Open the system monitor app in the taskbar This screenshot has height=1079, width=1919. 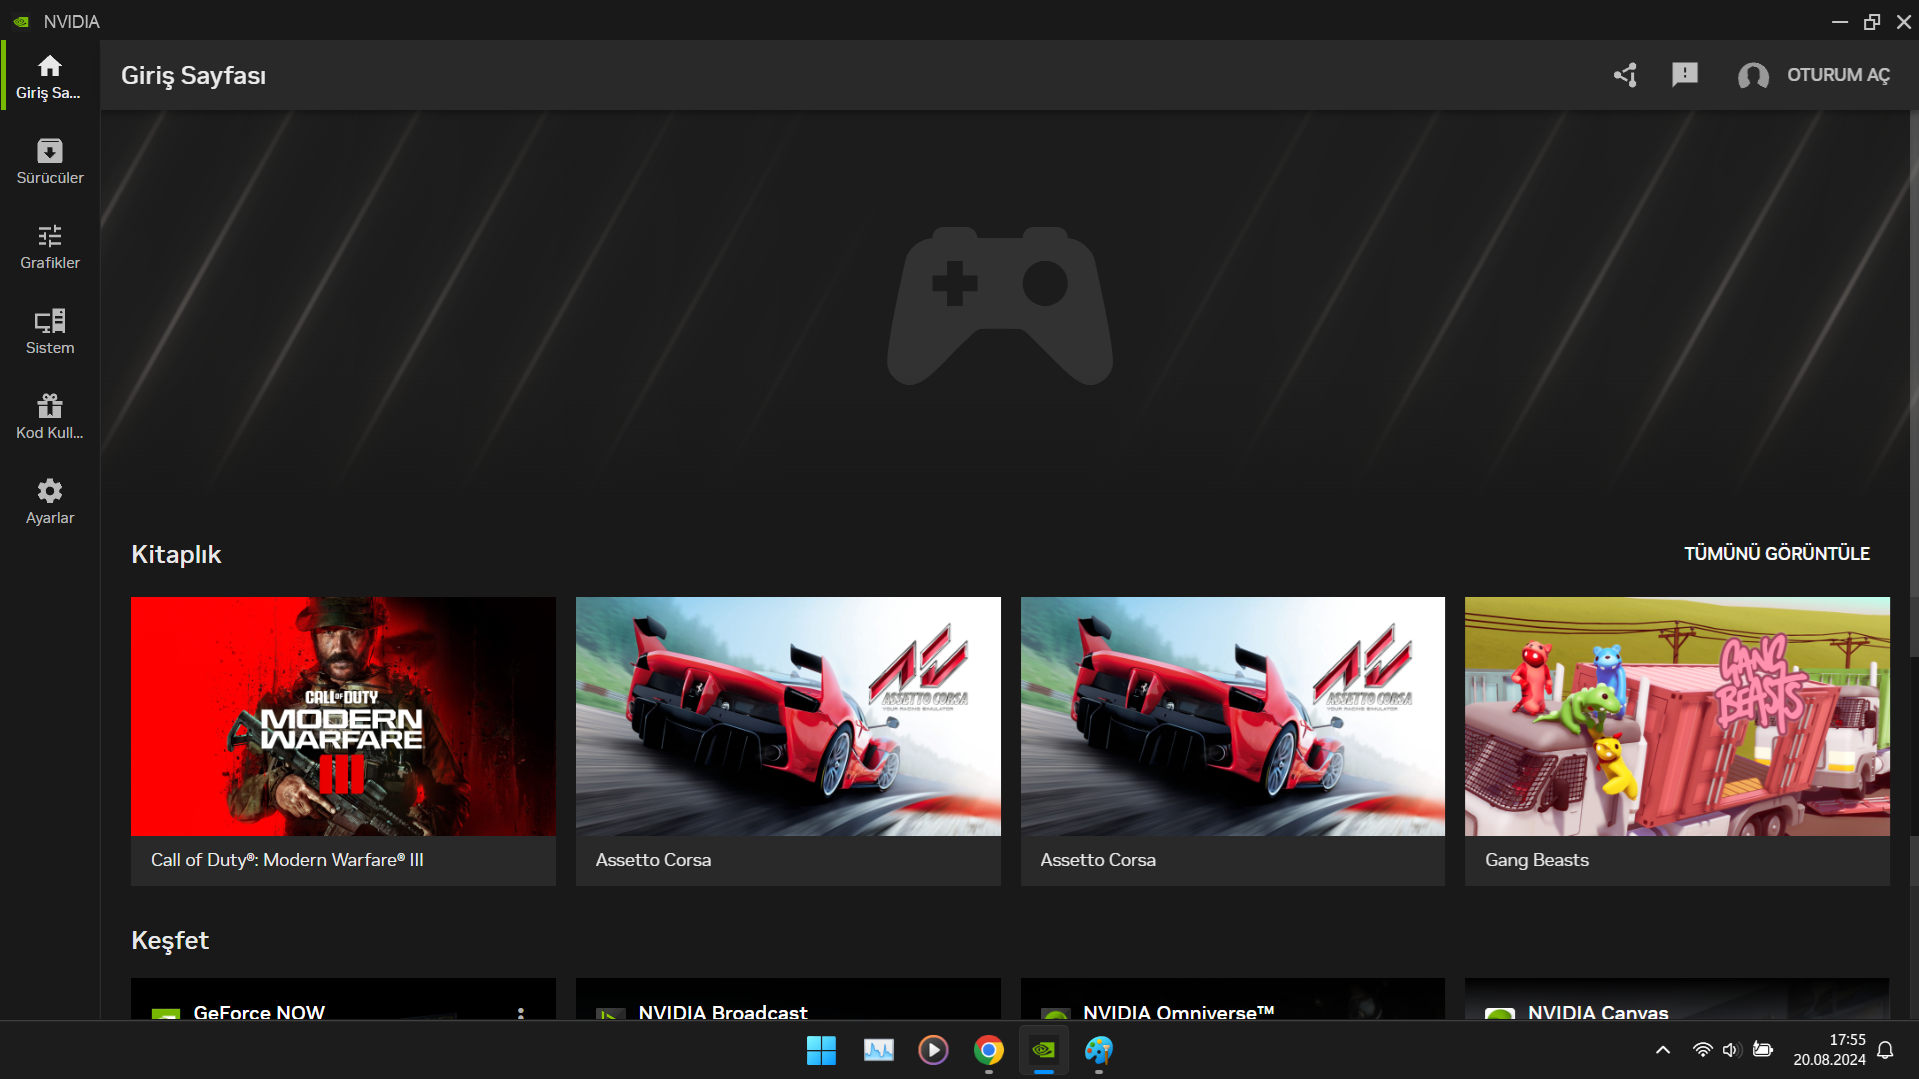click(x=878, y=1050)
